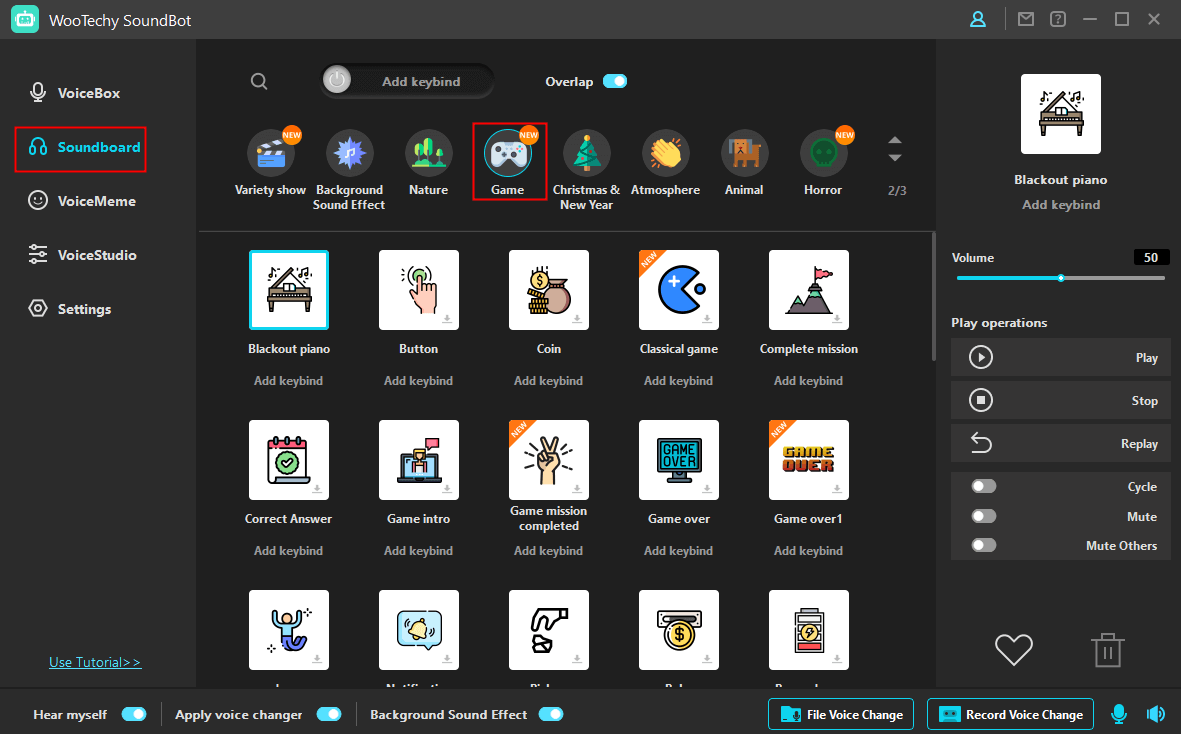The width and height of the screenshot is (1181, 734).
Task: Enable the Cycle toggle
Action: pos(984,487)
